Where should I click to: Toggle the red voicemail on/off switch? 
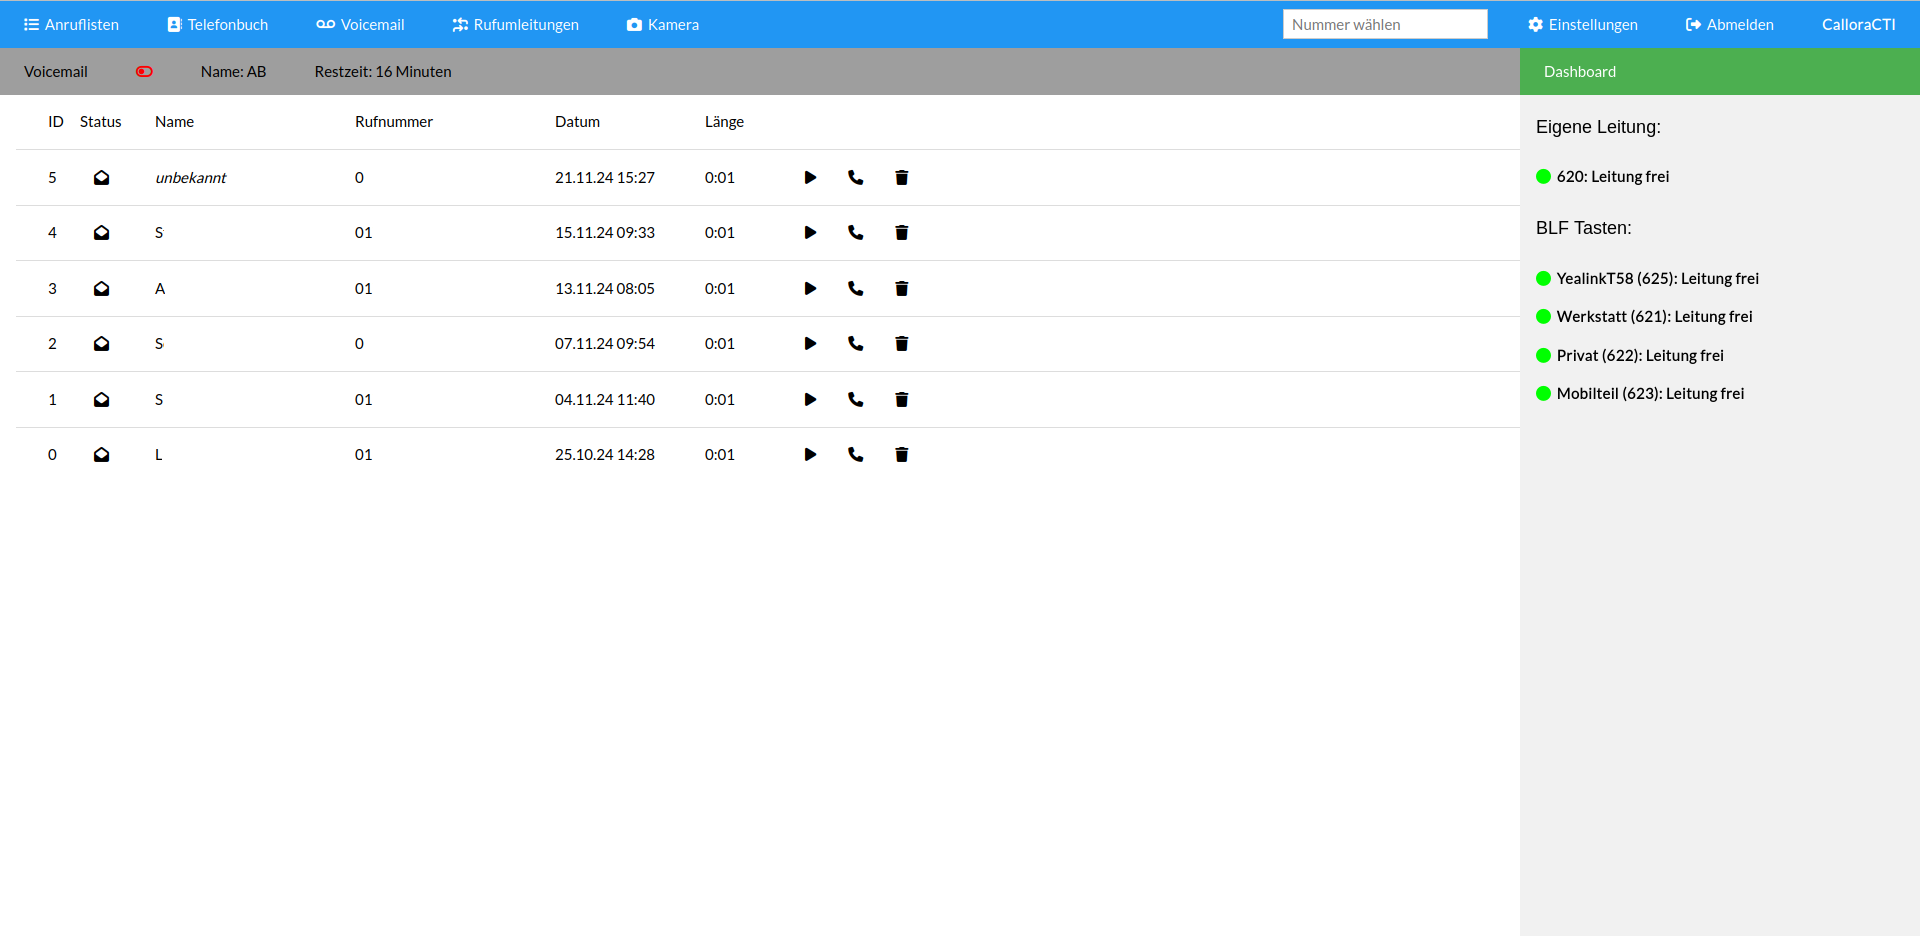coord(145,72)
